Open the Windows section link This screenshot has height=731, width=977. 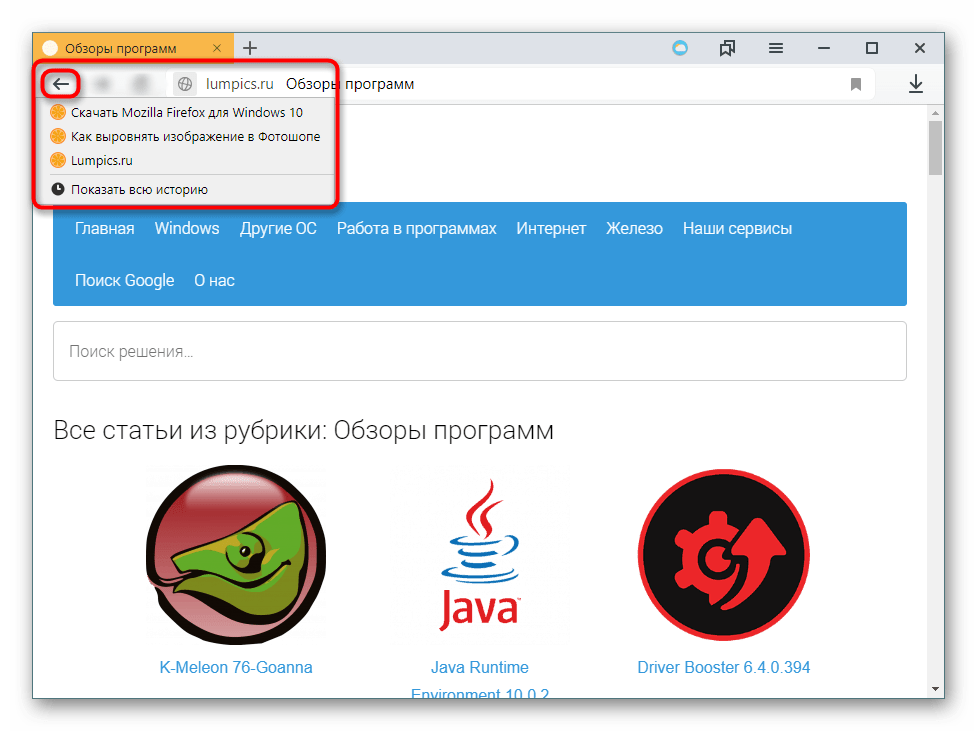click(187, 229)
